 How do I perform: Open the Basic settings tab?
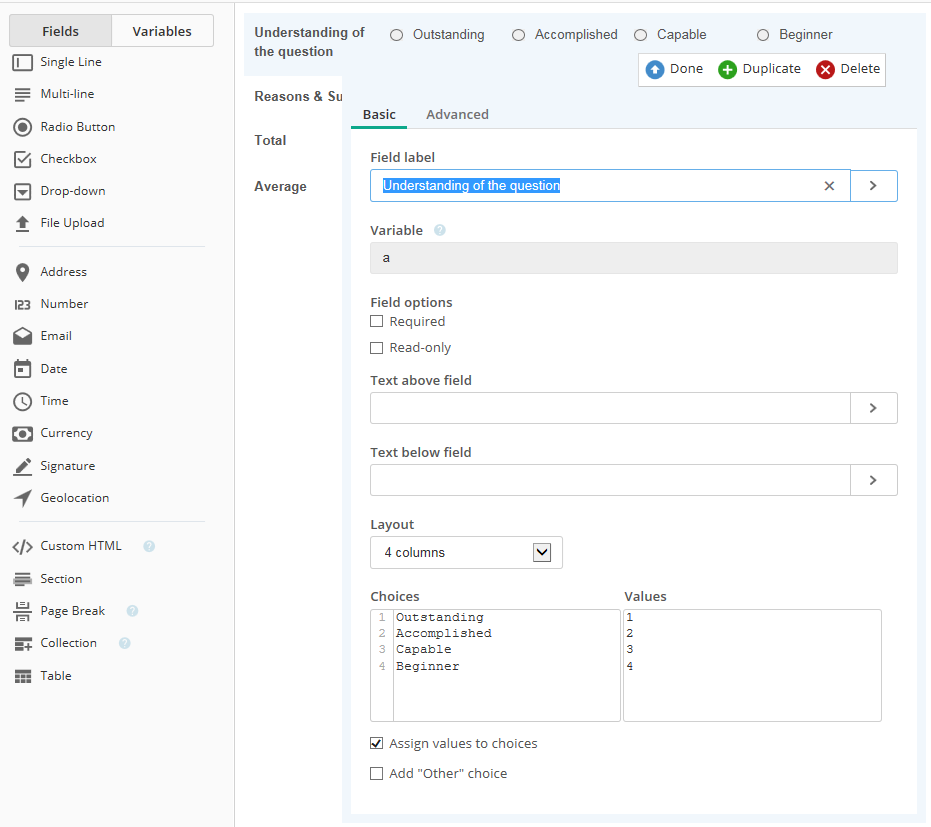379,115
